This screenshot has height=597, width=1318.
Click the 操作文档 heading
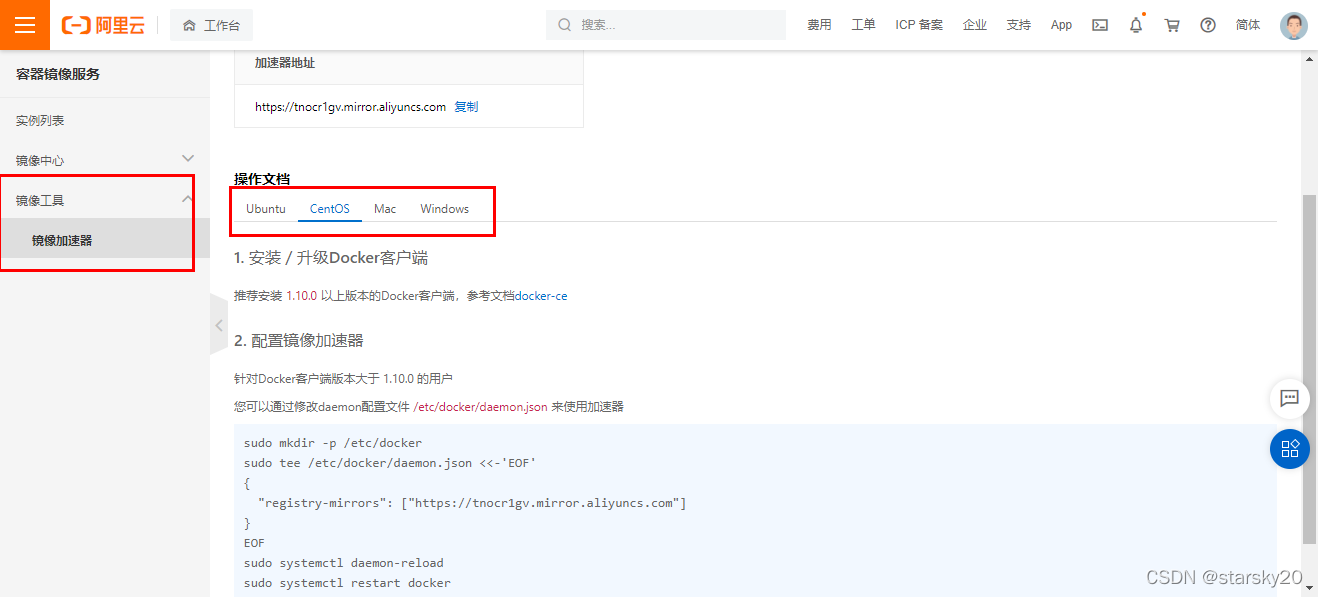262,179
